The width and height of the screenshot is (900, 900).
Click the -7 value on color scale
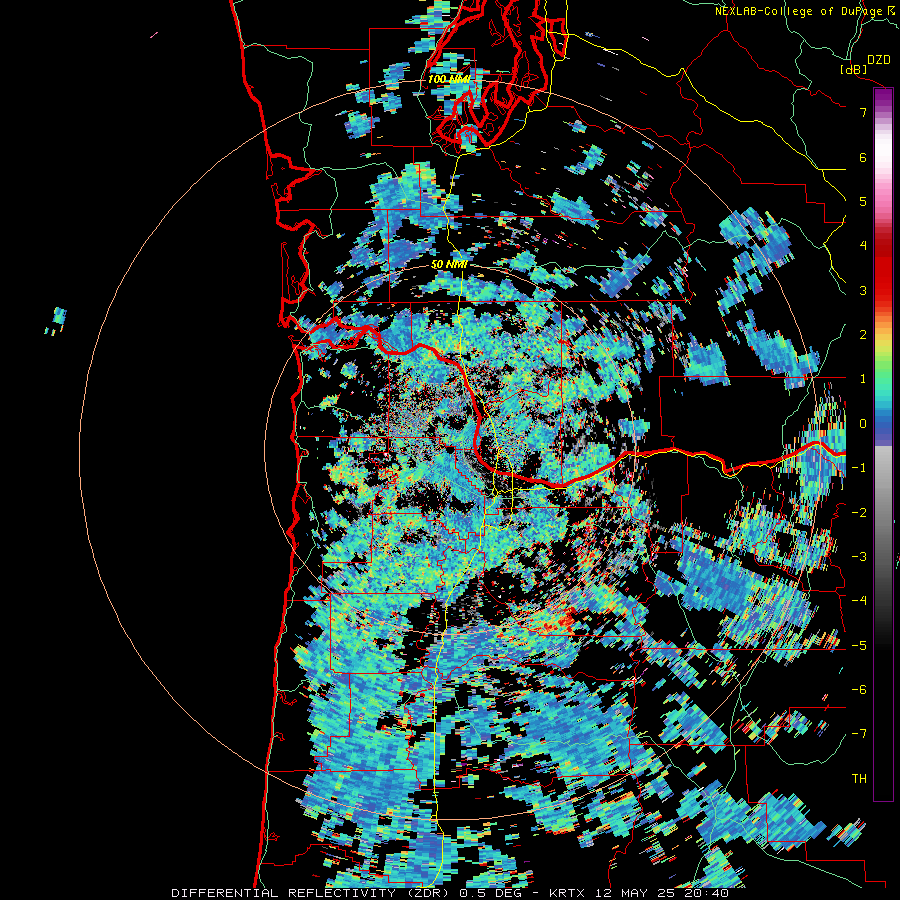[x=859, y=734]
